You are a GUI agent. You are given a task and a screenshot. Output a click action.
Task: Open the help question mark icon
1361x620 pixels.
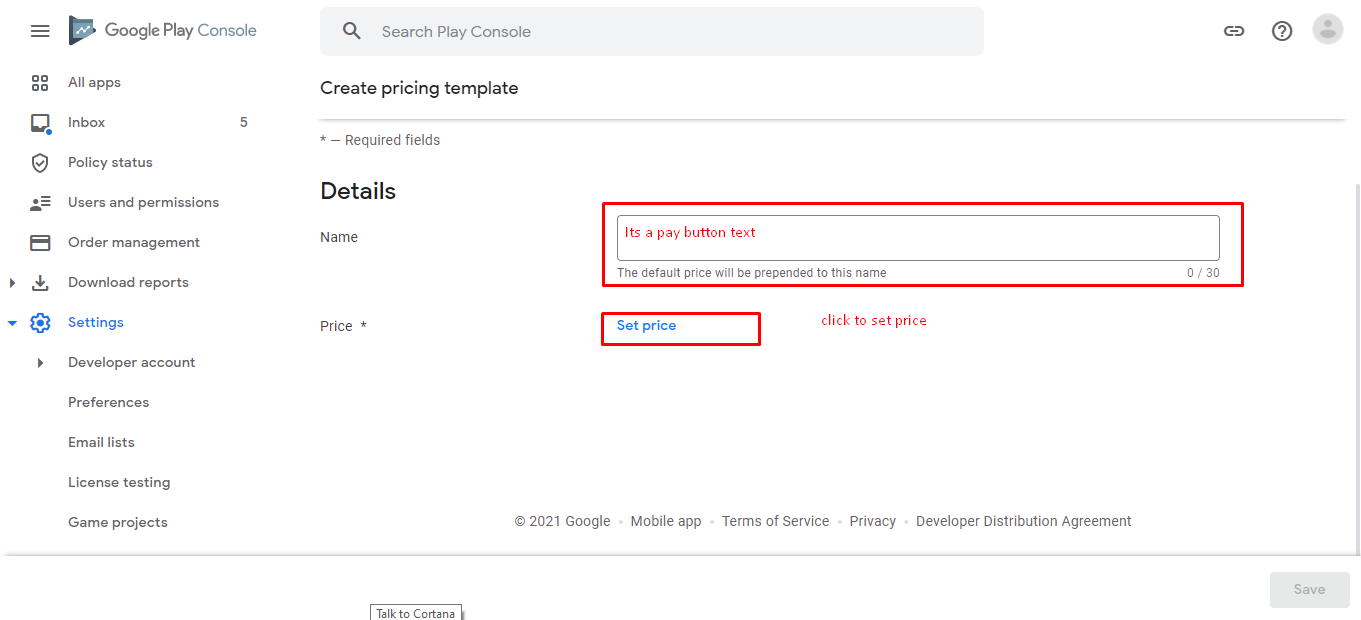(x=1282, y=31)
